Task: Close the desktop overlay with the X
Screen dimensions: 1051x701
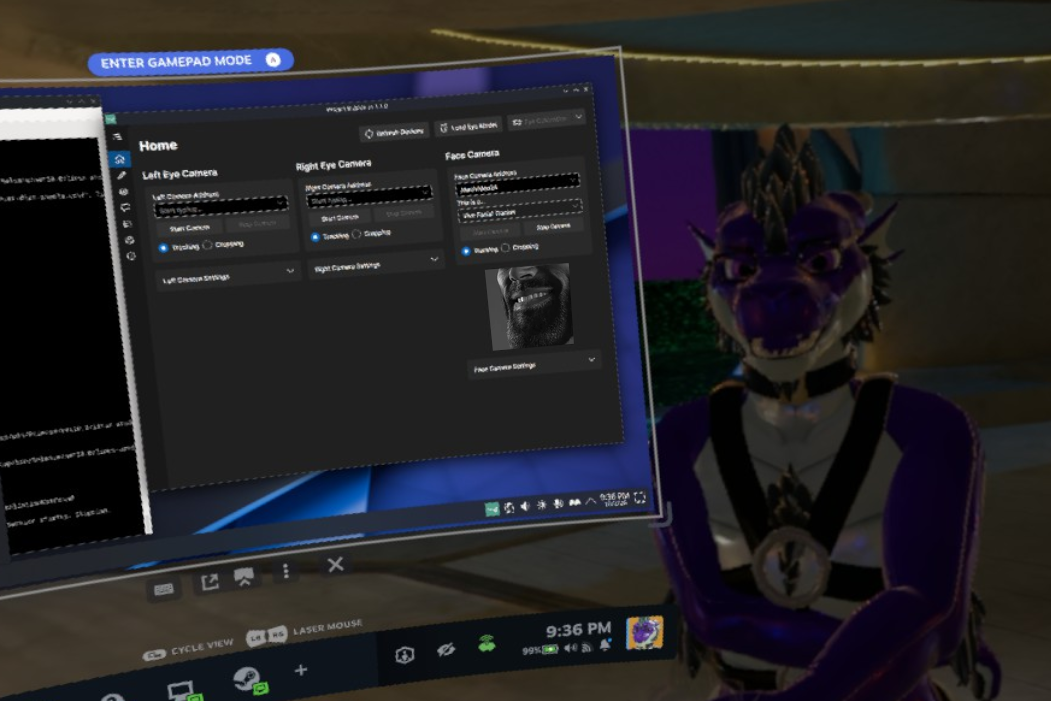Action: (336, 564)
